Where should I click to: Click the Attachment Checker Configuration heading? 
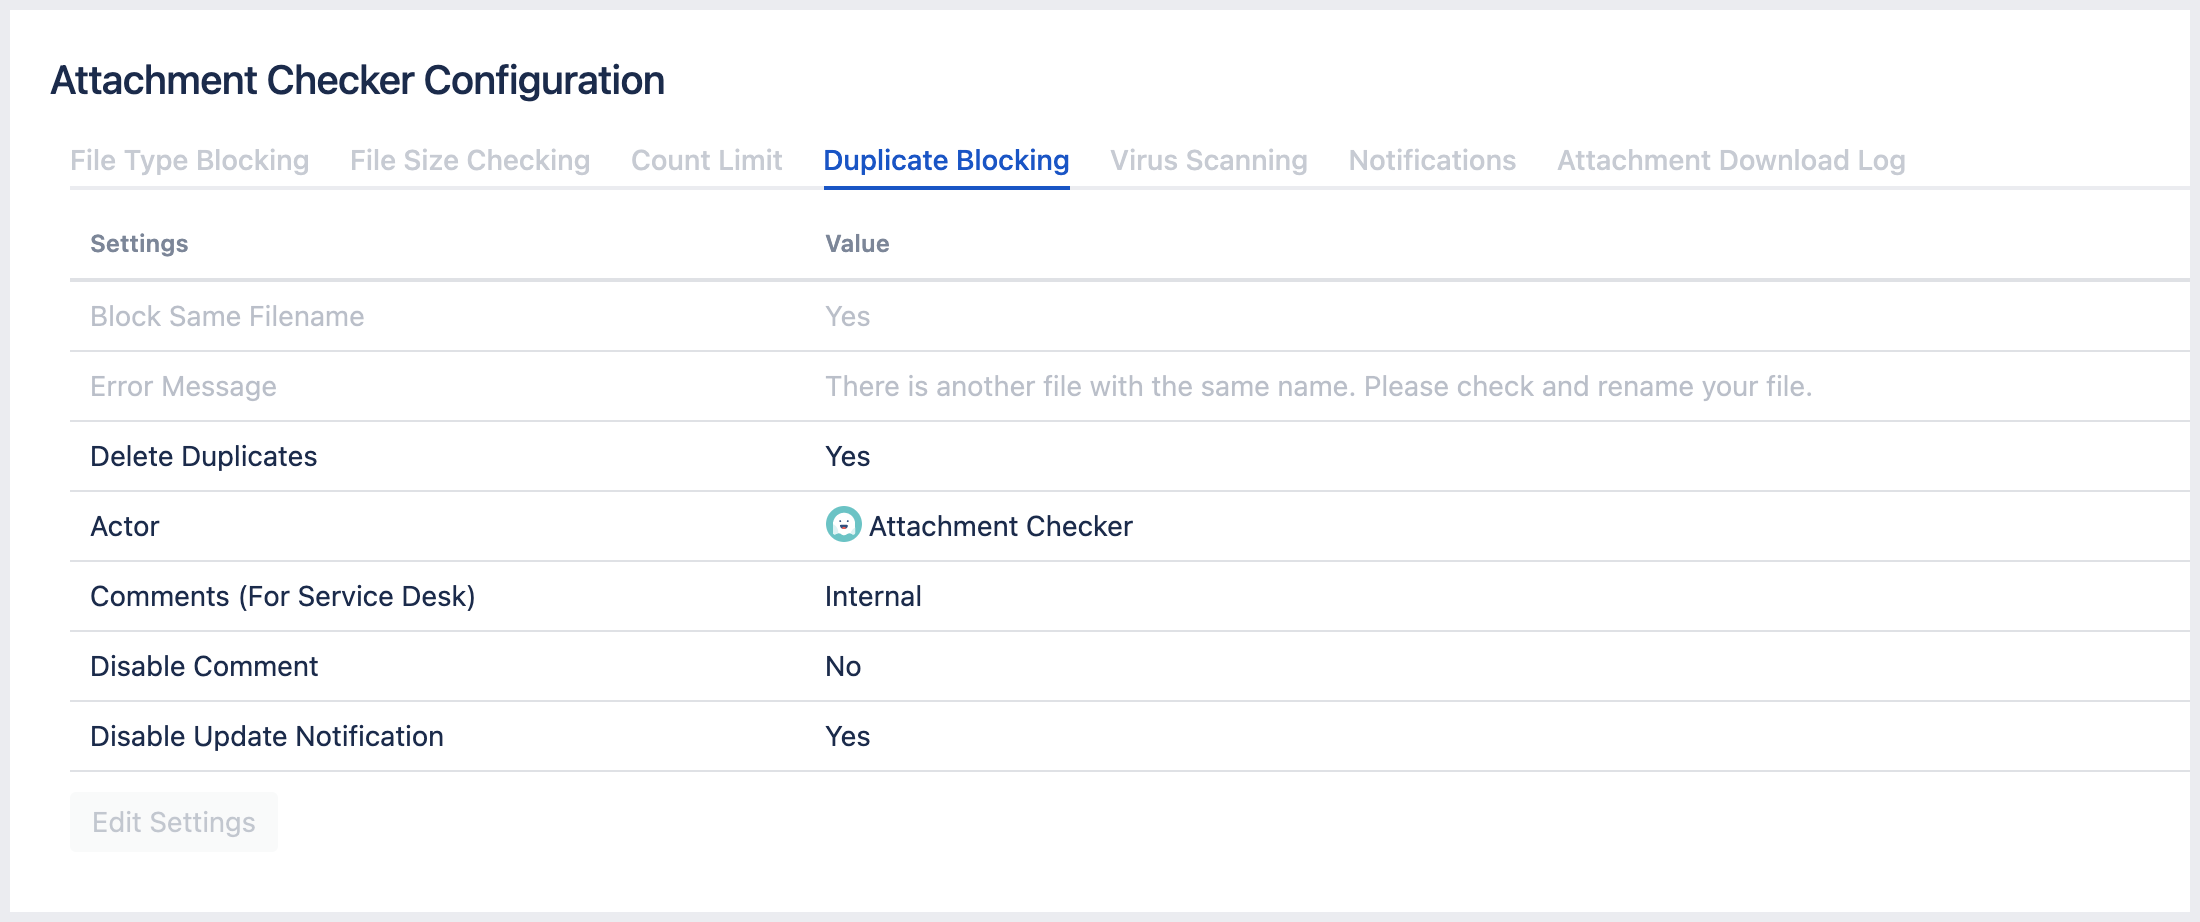[x=358, y=80]
